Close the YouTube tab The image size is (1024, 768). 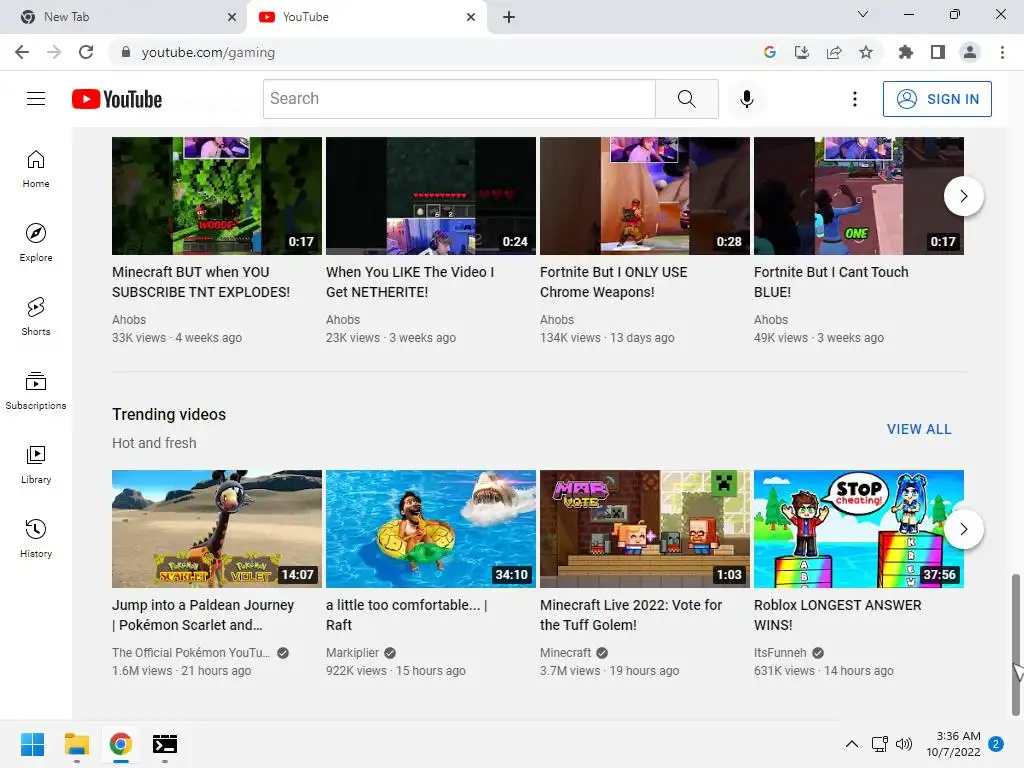pos(471,17)
